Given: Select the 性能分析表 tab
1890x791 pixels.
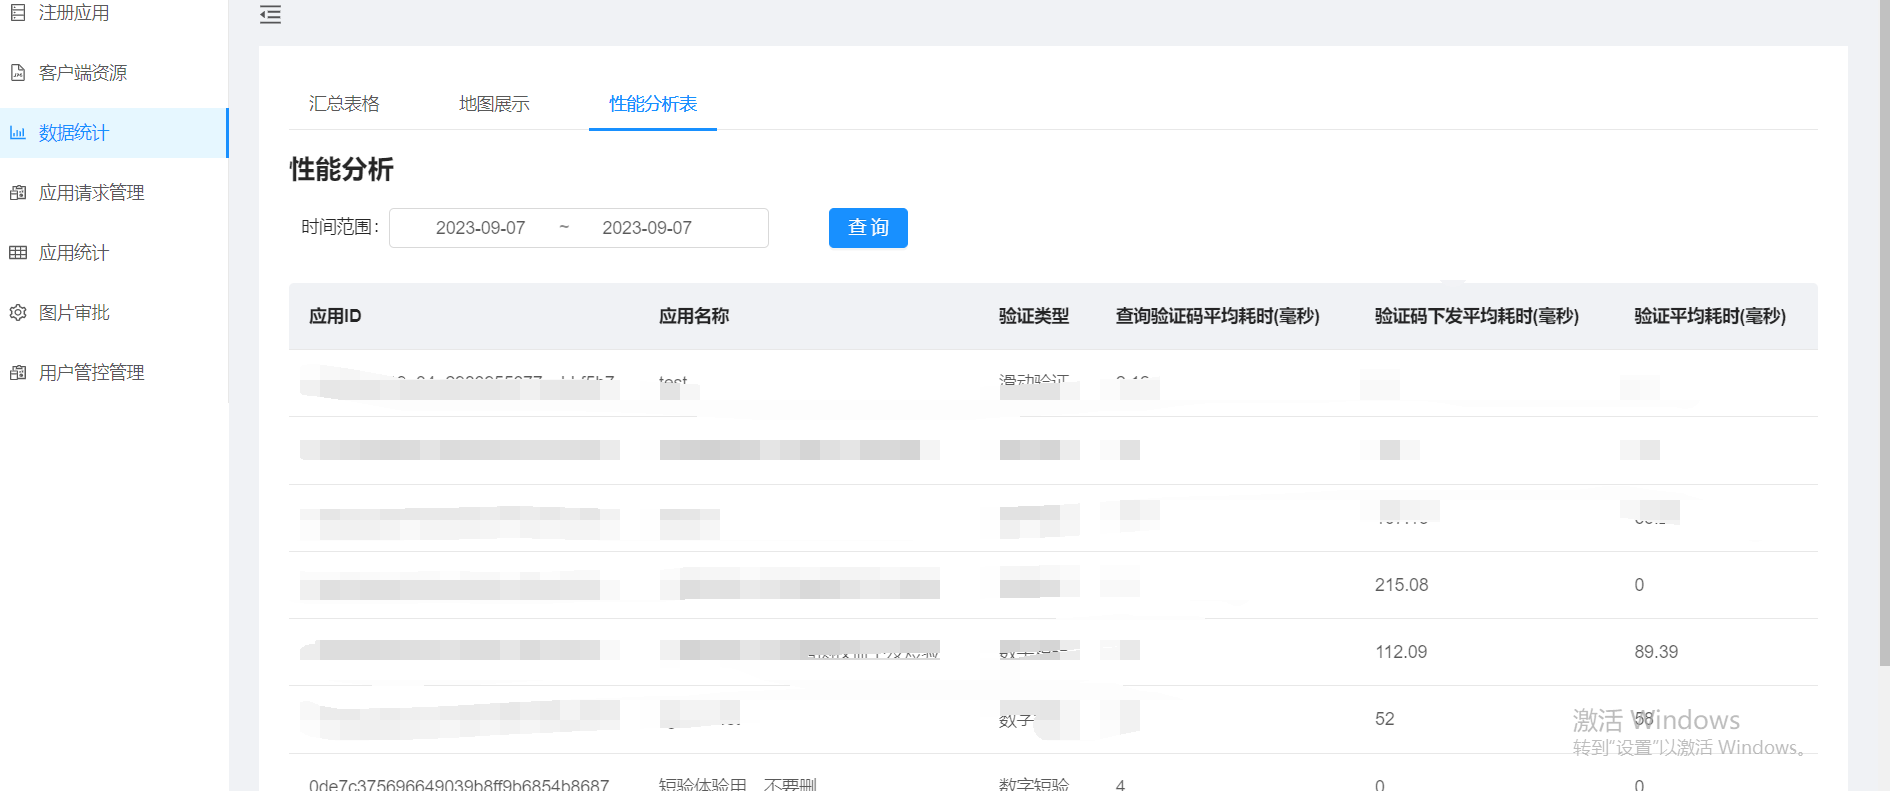Looking at the screenshot, I should tap(653, 104).
